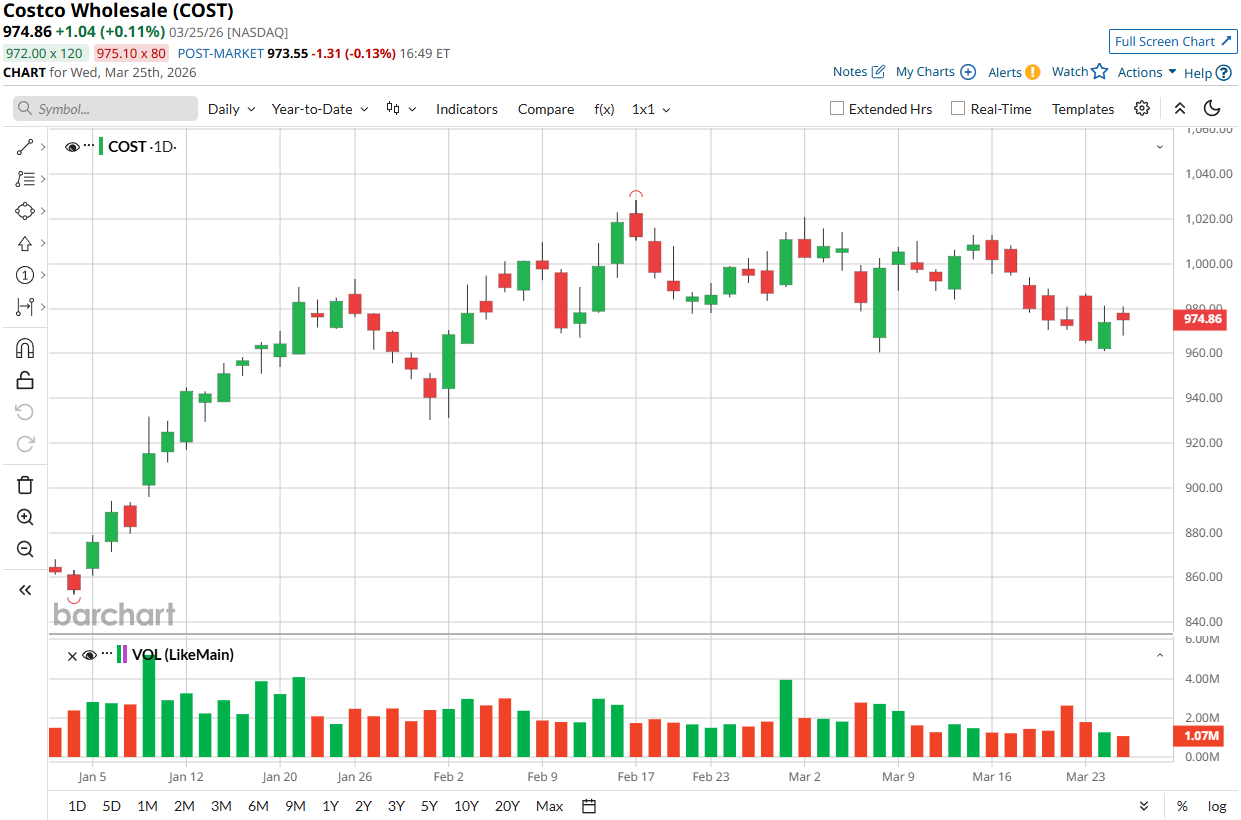Image resolution: width=1241 pixels, height=820 pixels.
Task: Zoom in on the chart
Action: [25, 517]
